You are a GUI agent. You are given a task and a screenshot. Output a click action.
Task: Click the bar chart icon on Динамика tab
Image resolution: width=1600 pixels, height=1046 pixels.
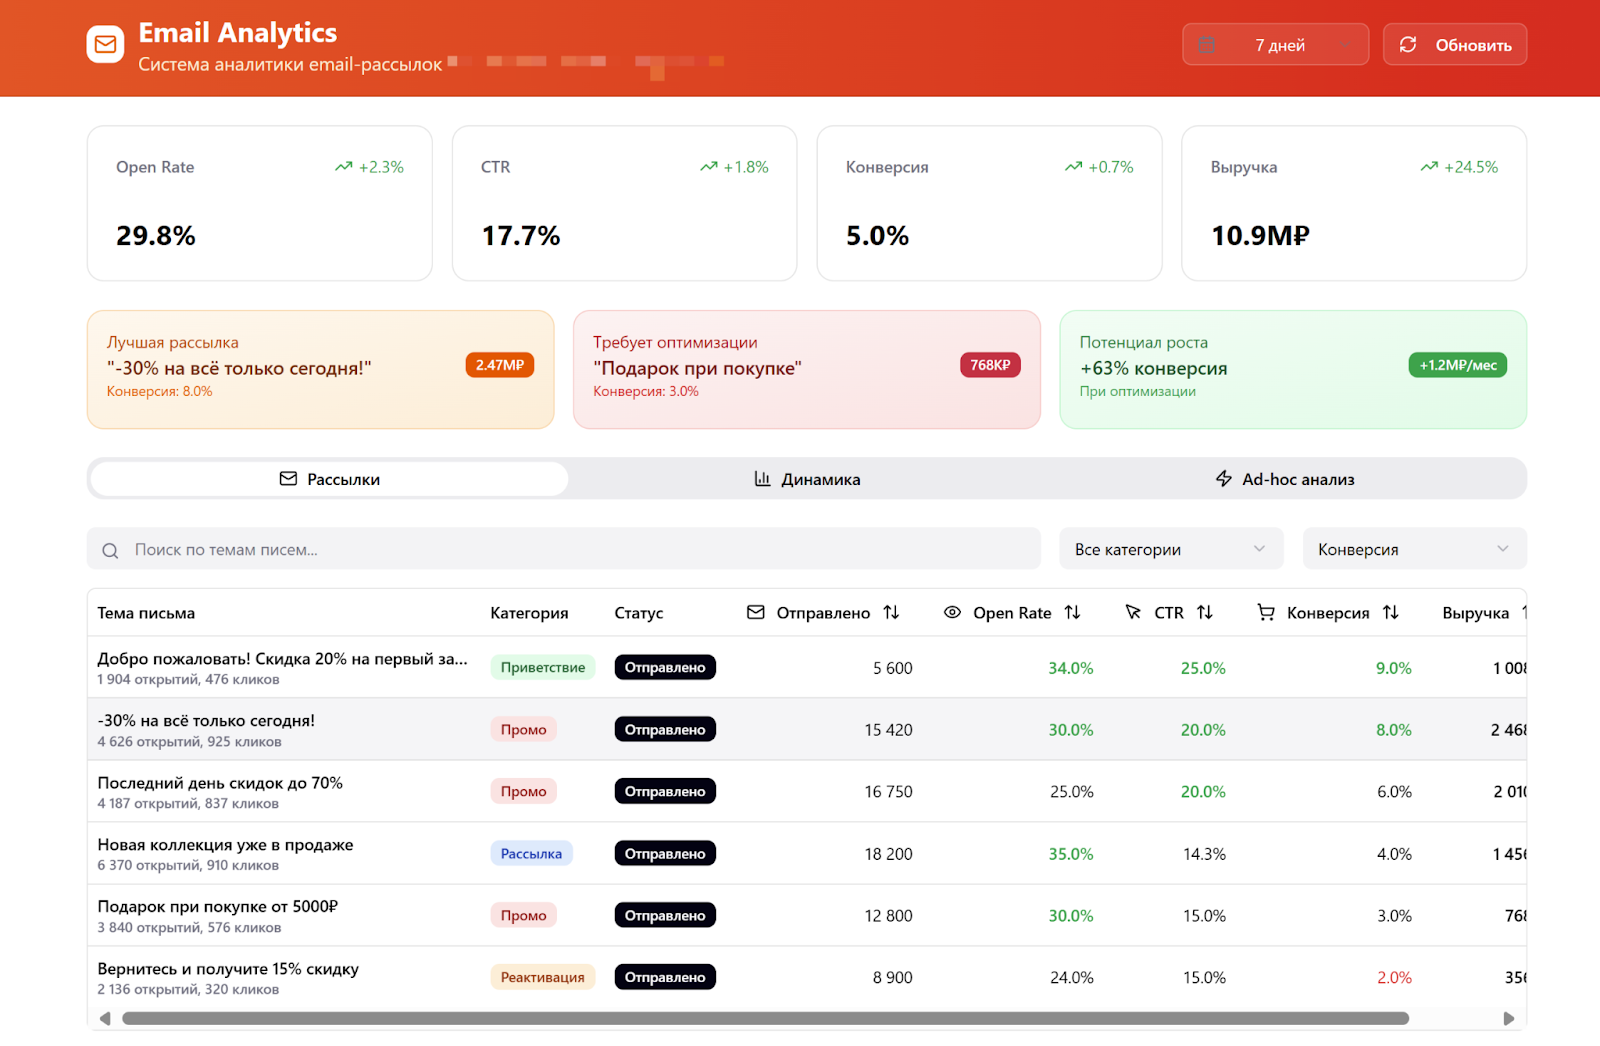point(762,479)
